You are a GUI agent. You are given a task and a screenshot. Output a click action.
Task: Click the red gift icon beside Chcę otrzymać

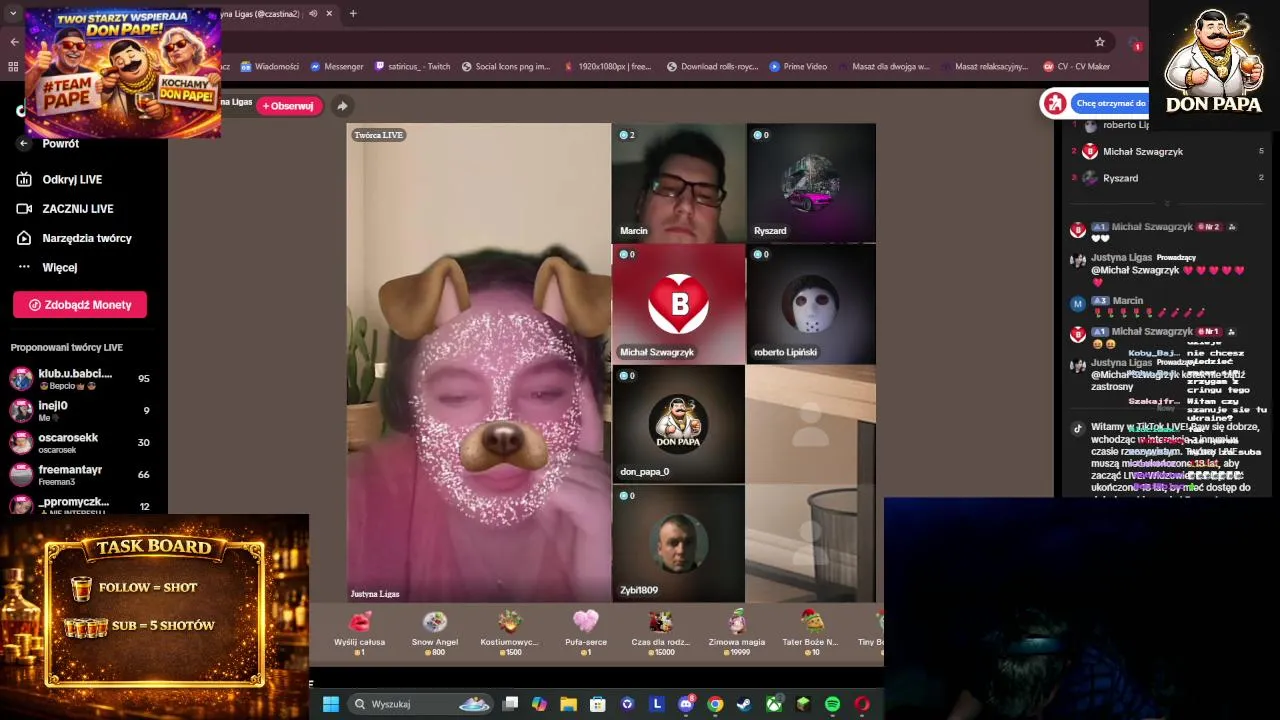pos(1055,103)
